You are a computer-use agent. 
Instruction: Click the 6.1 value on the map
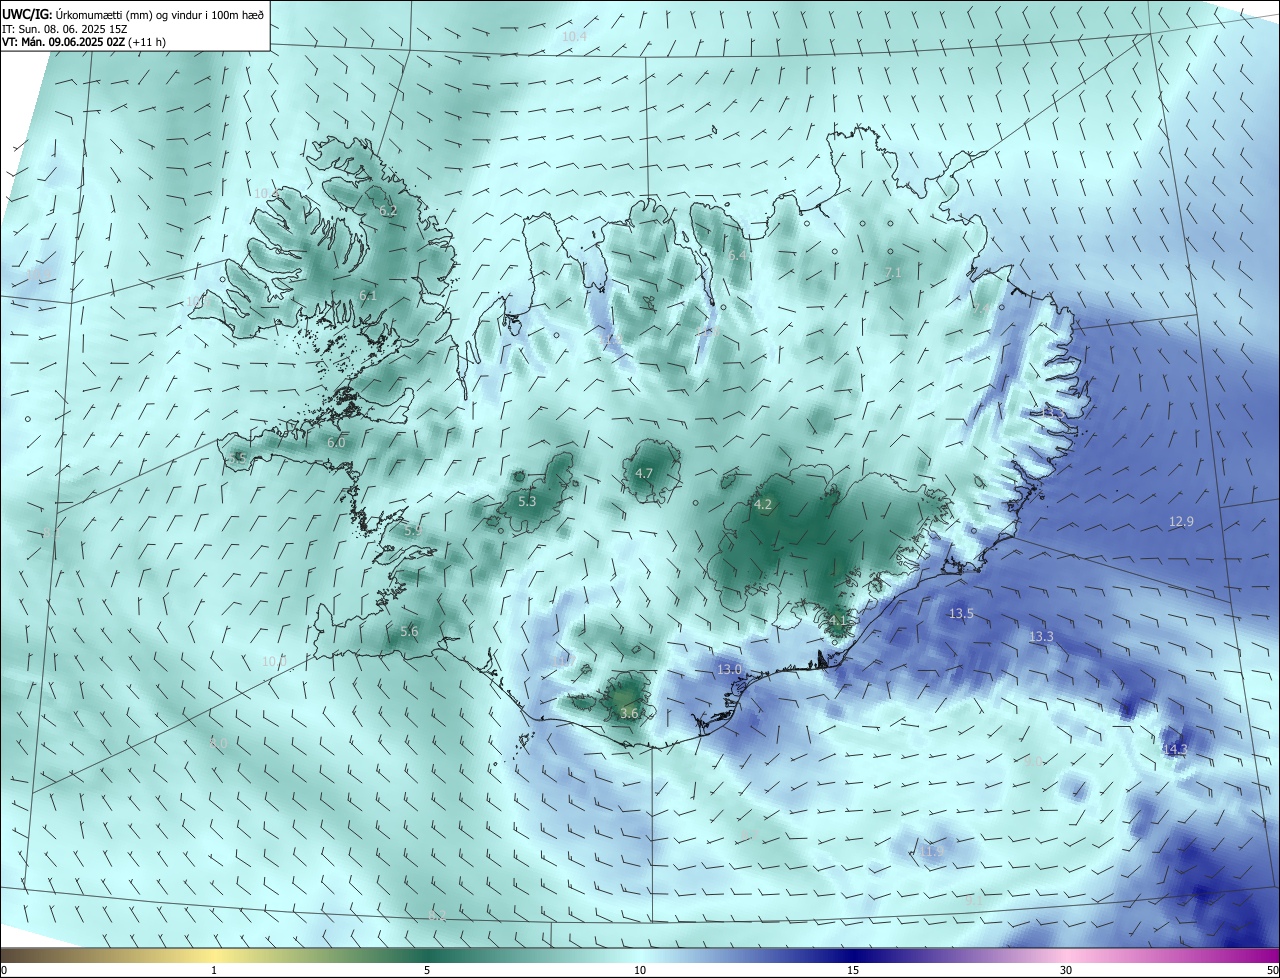tap(367, 296)
